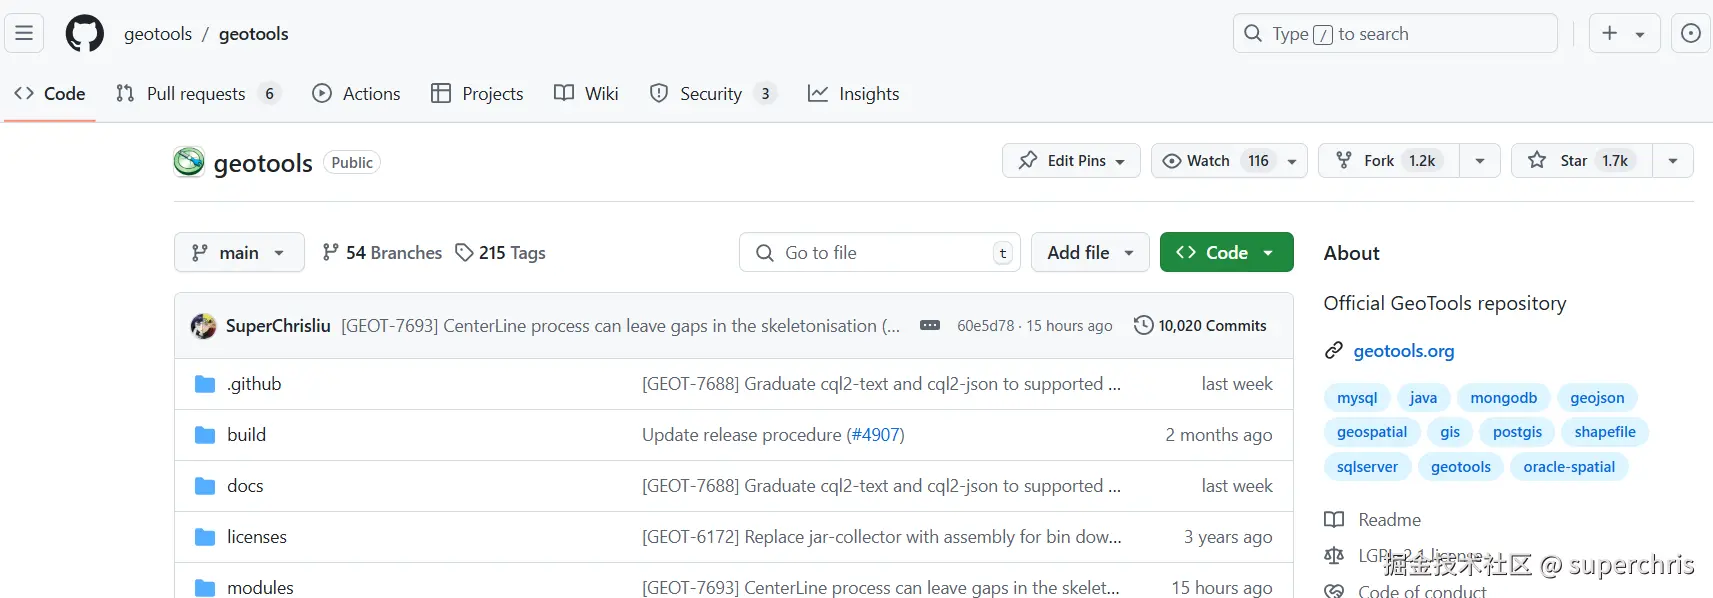Open the main branch selector dropdown

click(x=239, y=253)
